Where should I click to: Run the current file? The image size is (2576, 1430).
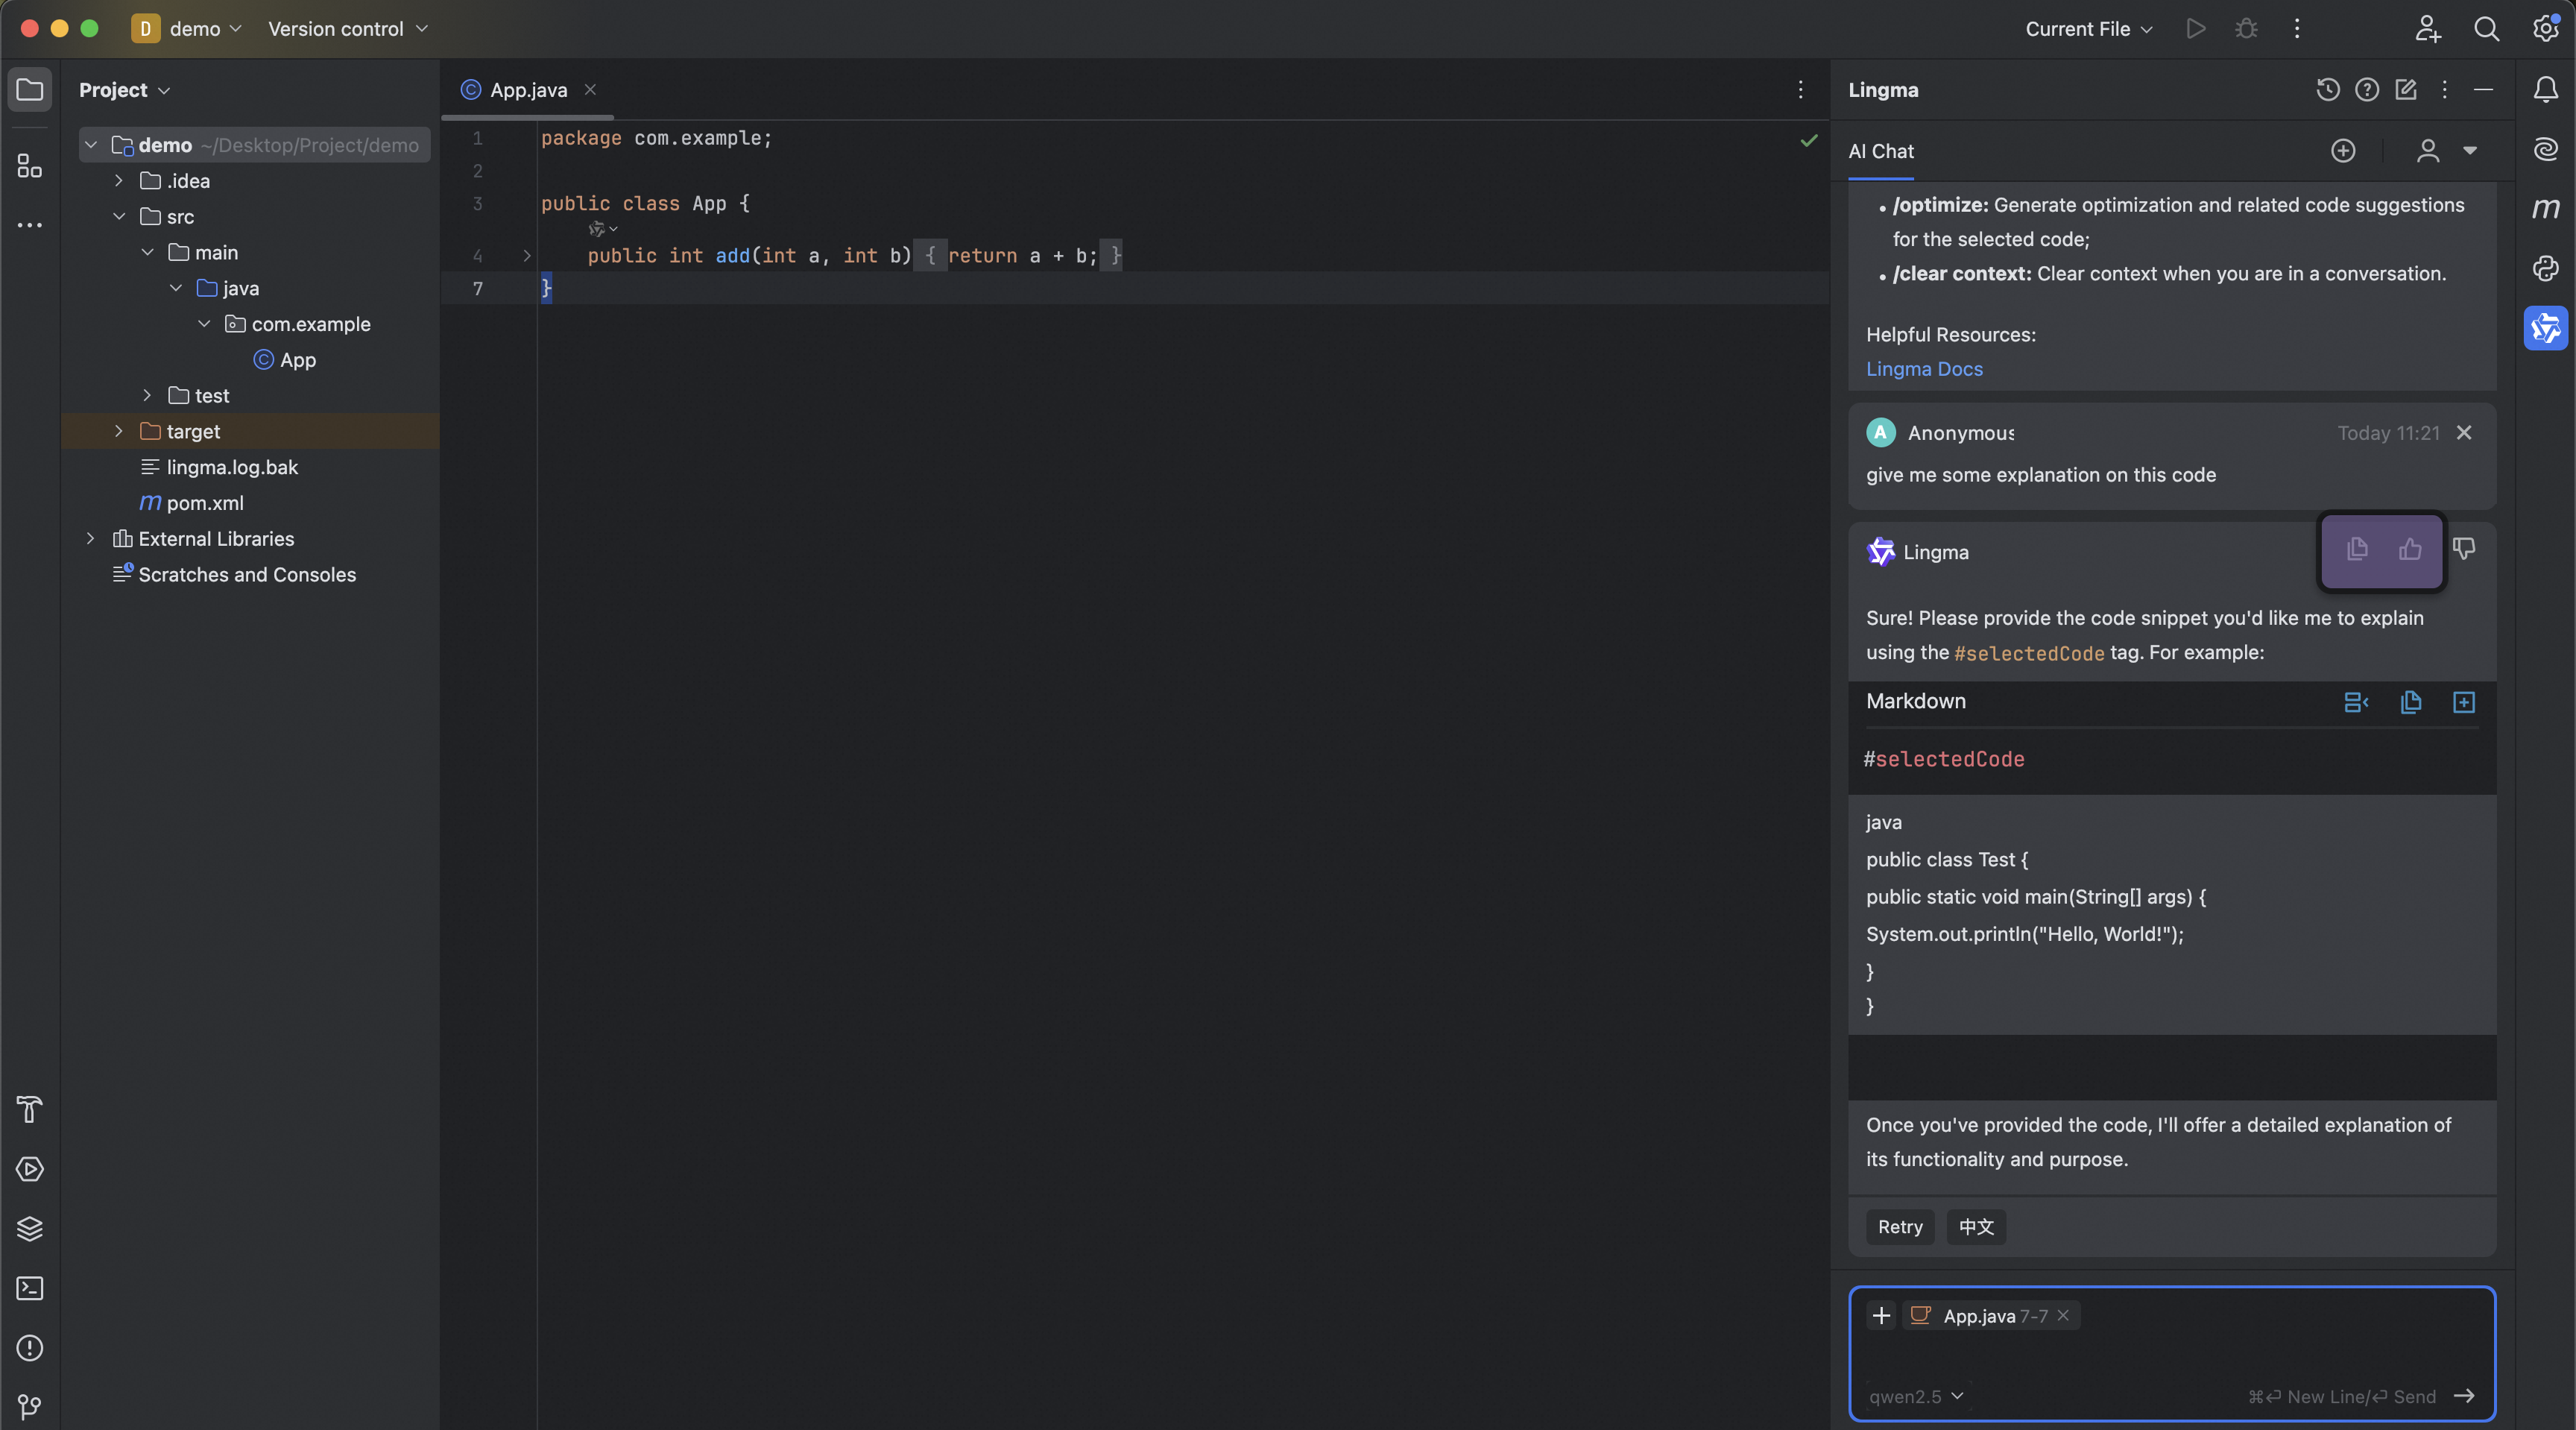click(x=2196, y=29)
